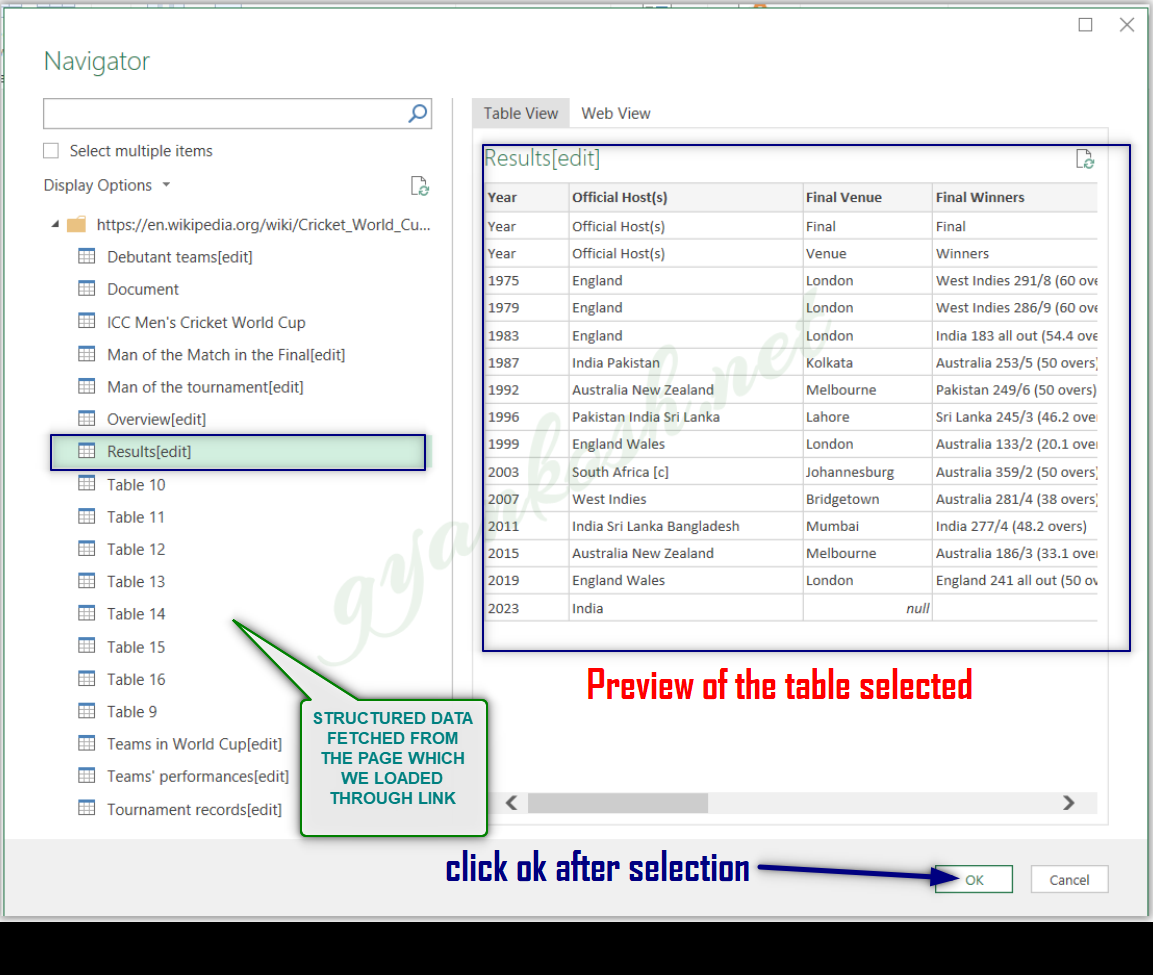Viewport: 1153px width, 975px height.
Task: Click the table icon of Table 9
Action: tap(87, 711)
